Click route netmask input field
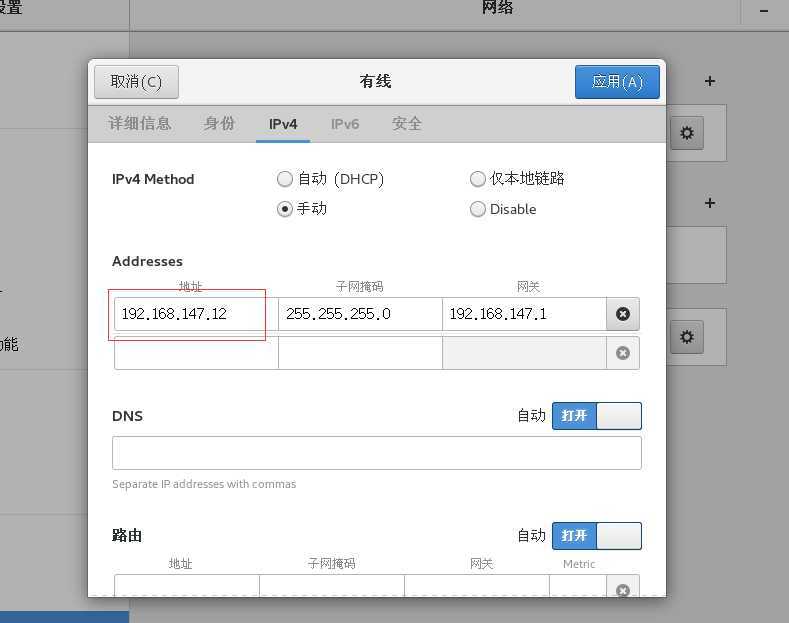789x623 pixels. tap(332, 586)
